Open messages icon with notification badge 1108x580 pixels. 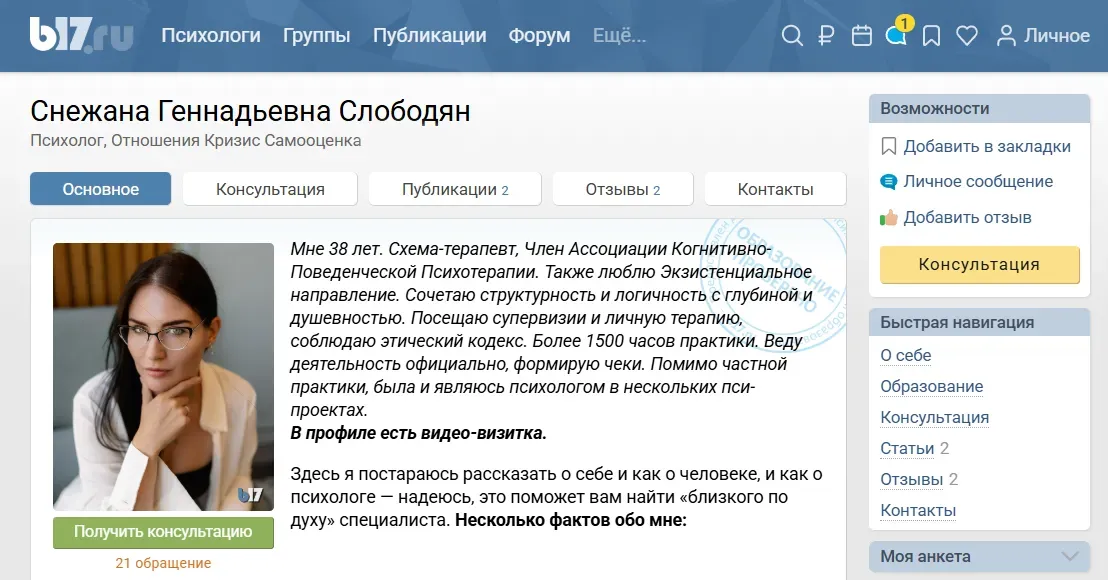(898, 32)
